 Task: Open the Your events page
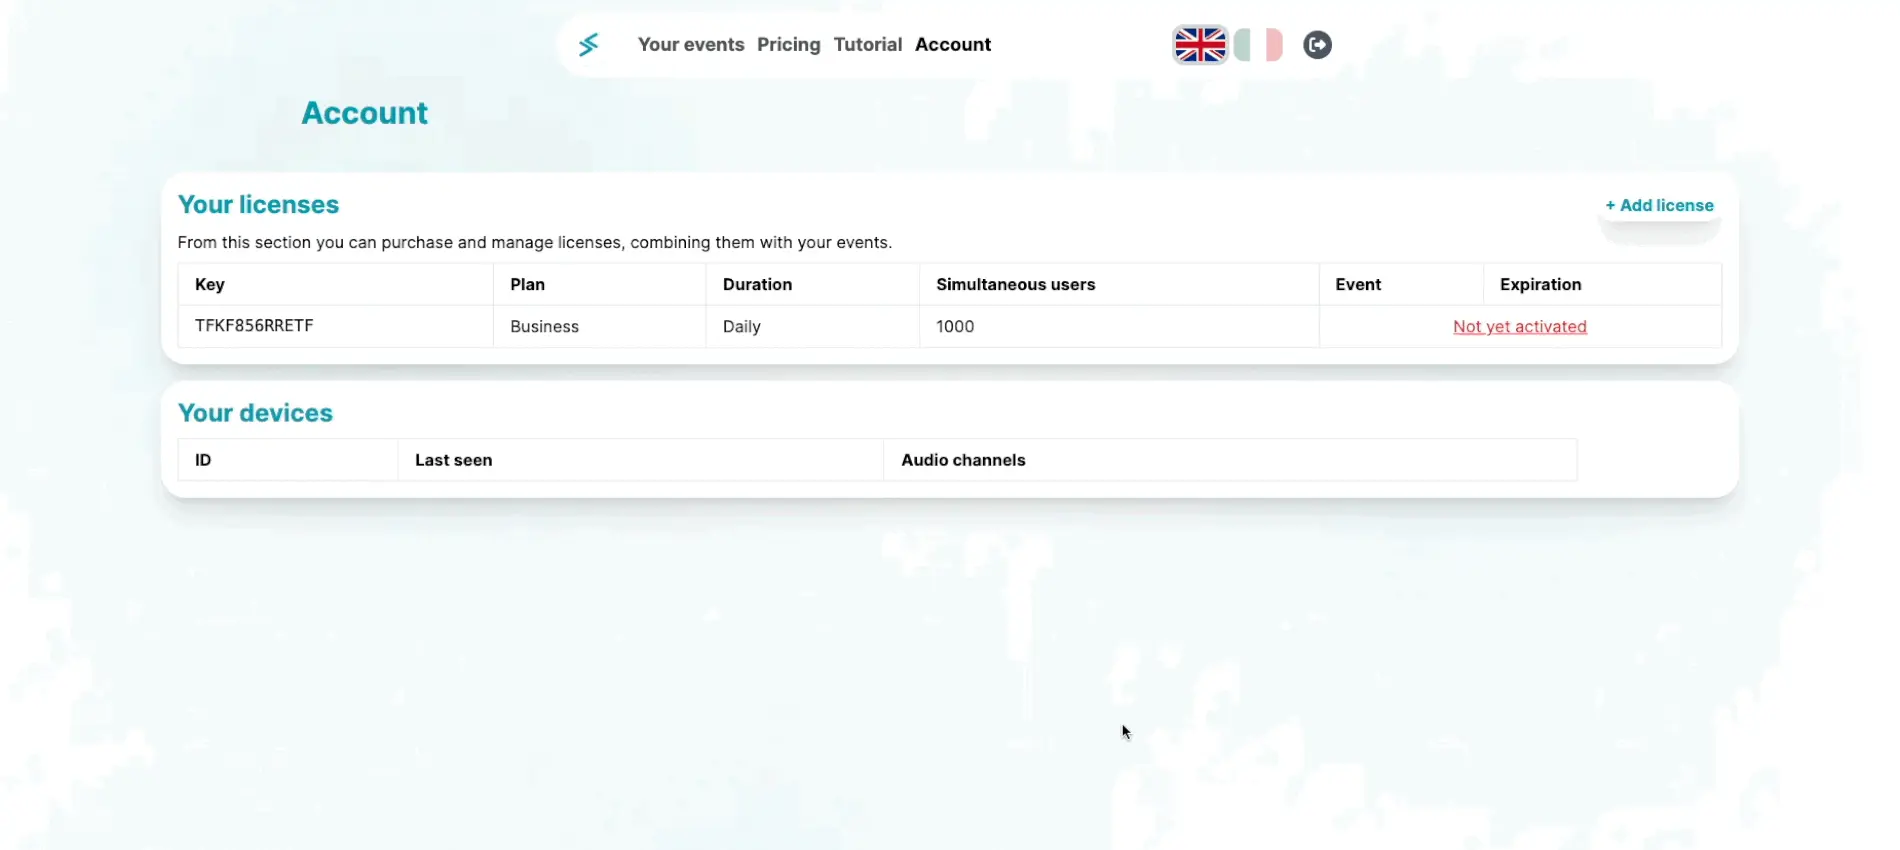(691, 45)
